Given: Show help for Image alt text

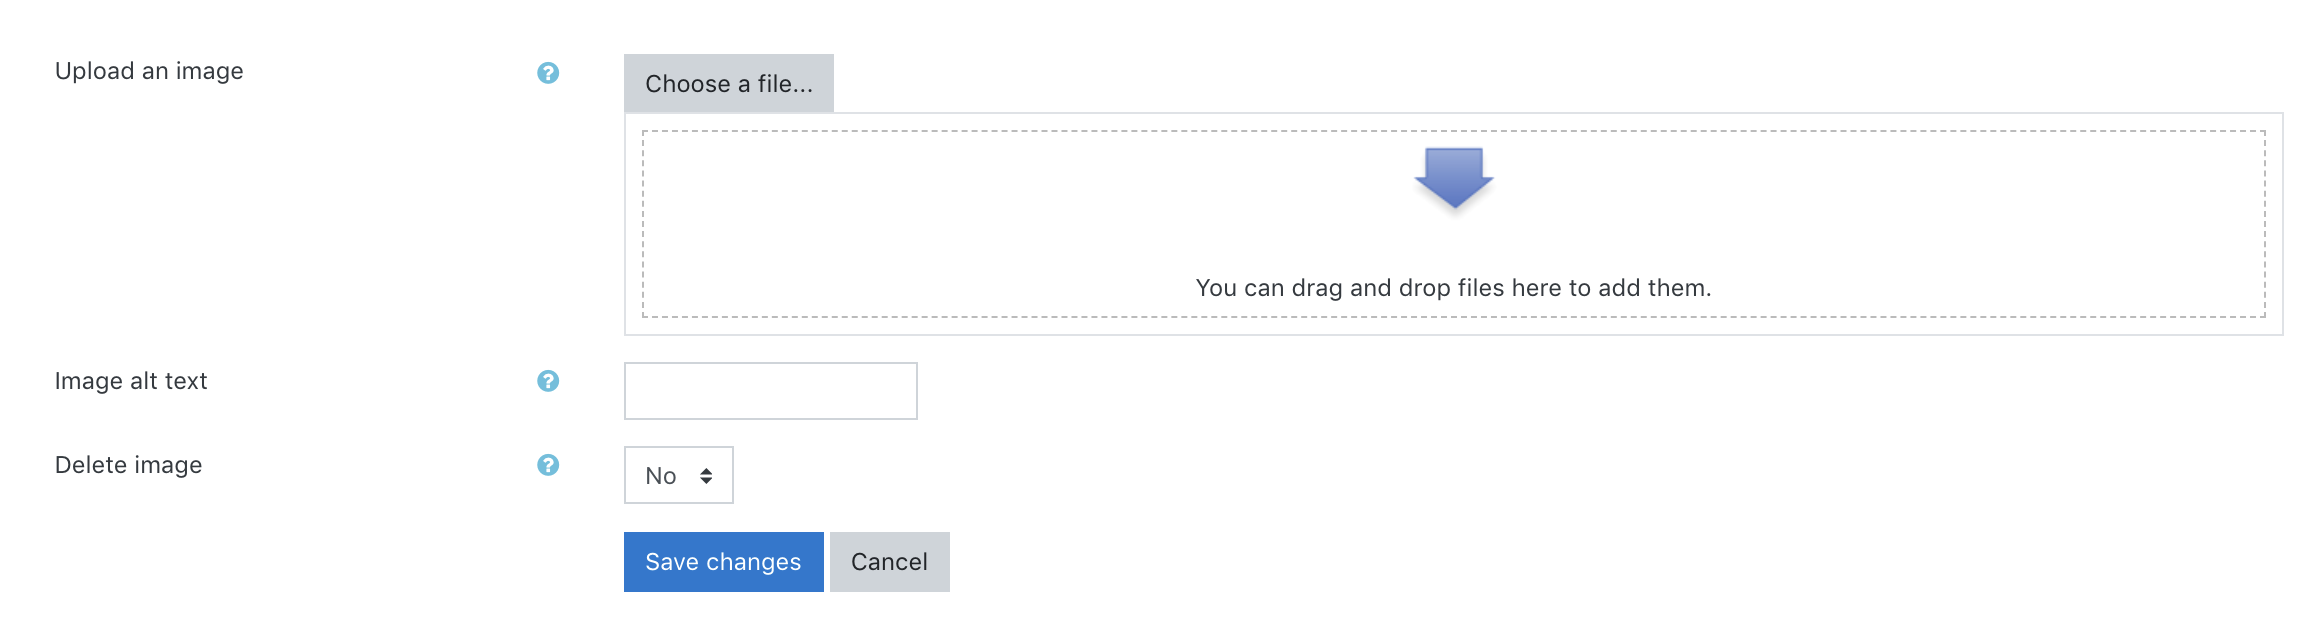Looking at the screenshot, I should (548, 381).
